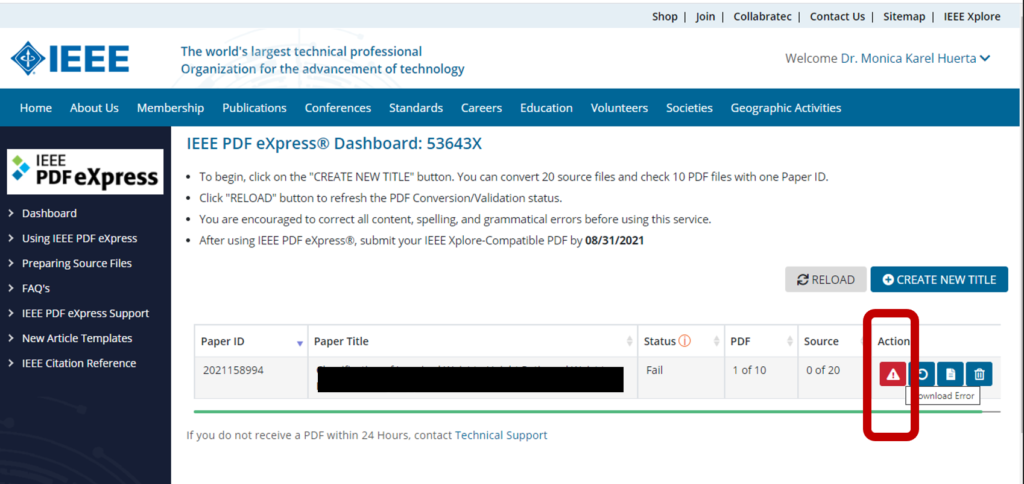
Task: Open the Sitemap link in top bar
Action: (x=904, y=17)
